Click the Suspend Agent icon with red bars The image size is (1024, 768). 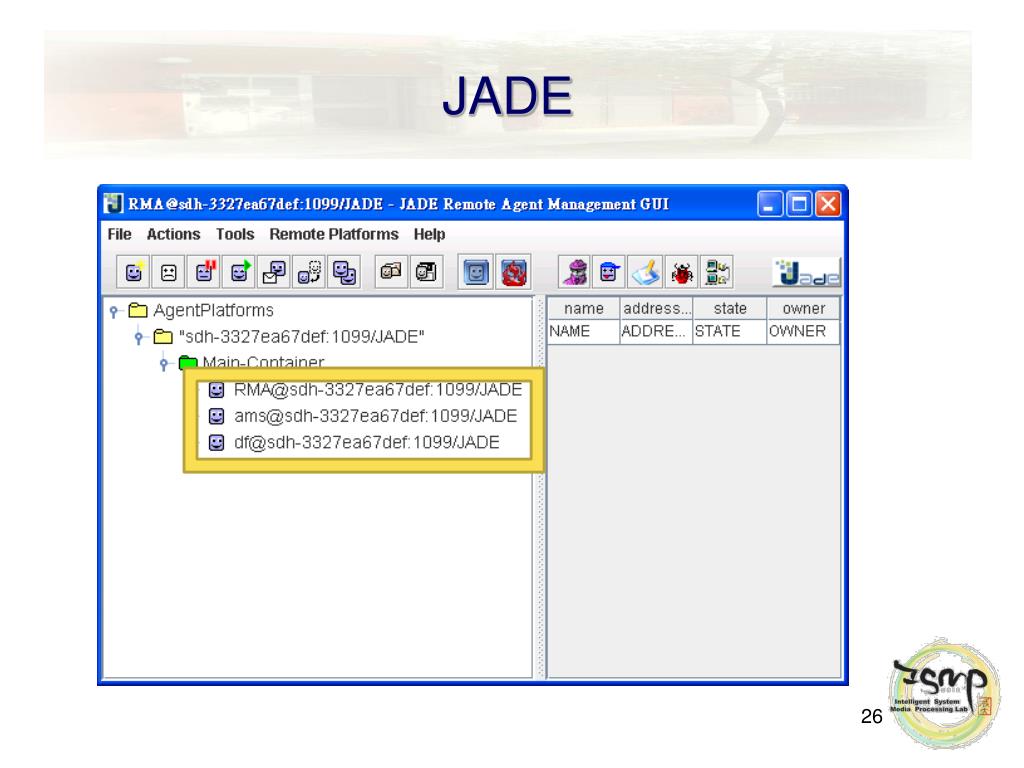(x=204, y=272)
